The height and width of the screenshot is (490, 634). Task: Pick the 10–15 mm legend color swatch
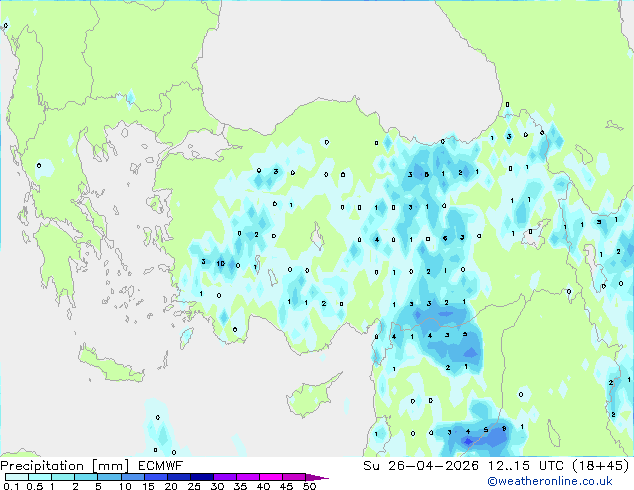[132, 477]
